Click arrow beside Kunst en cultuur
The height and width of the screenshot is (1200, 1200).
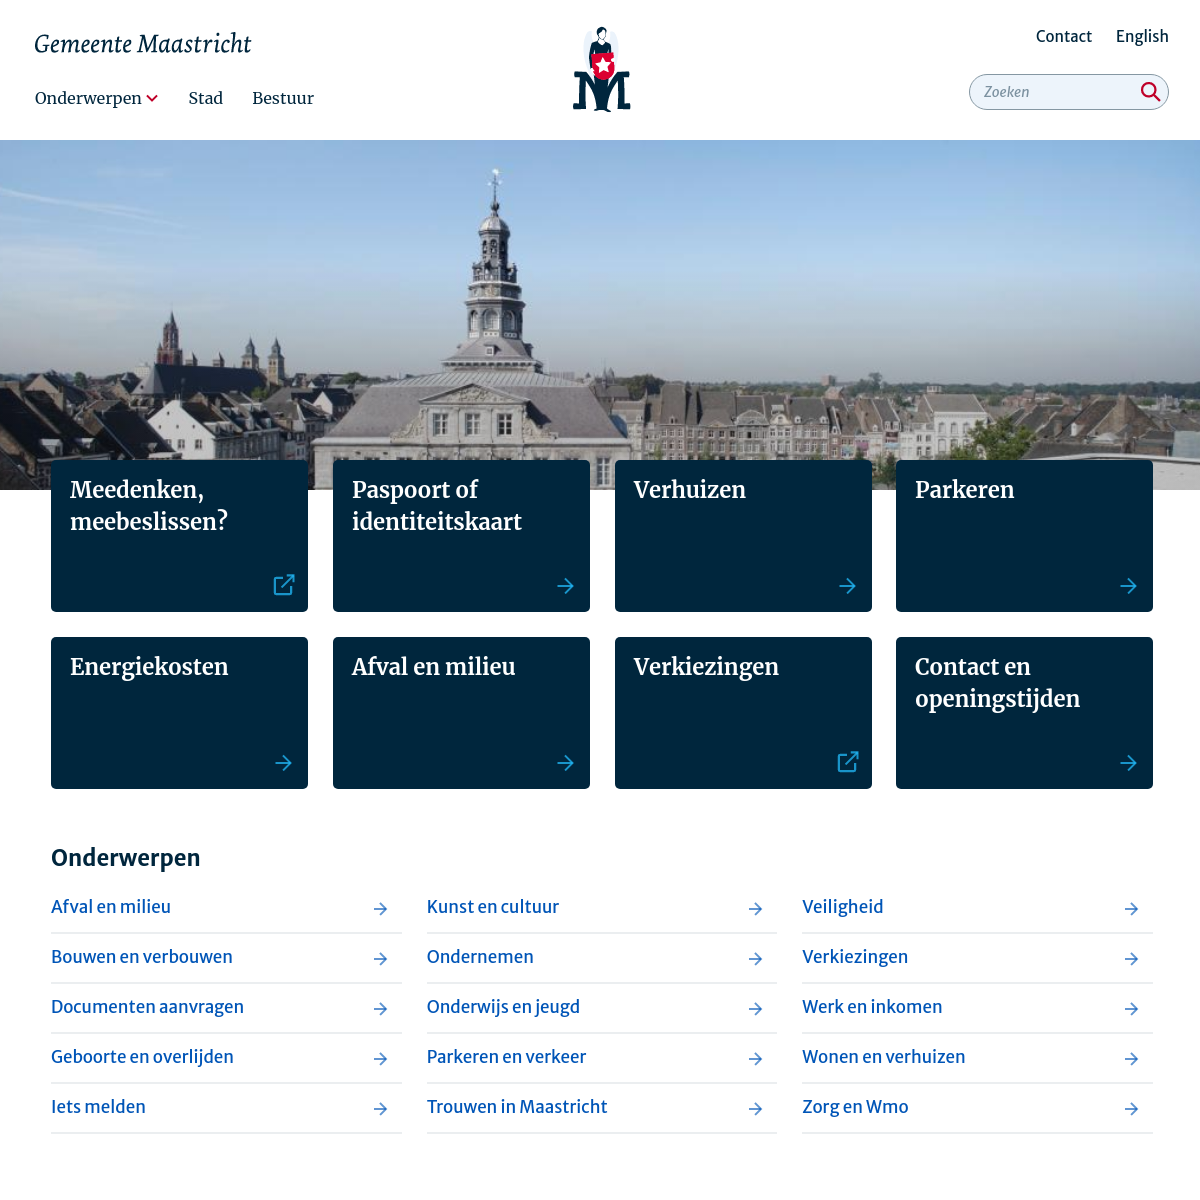tap(756, 909)
